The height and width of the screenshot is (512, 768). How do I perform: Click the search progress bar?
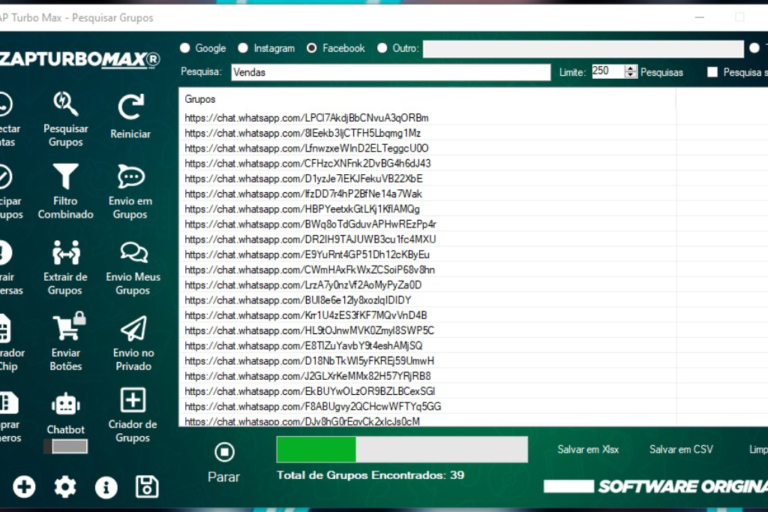pos(402,450)
